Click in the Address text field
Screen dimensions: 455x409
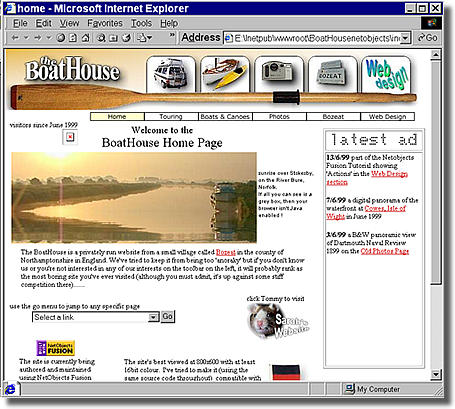pos(316,38)
